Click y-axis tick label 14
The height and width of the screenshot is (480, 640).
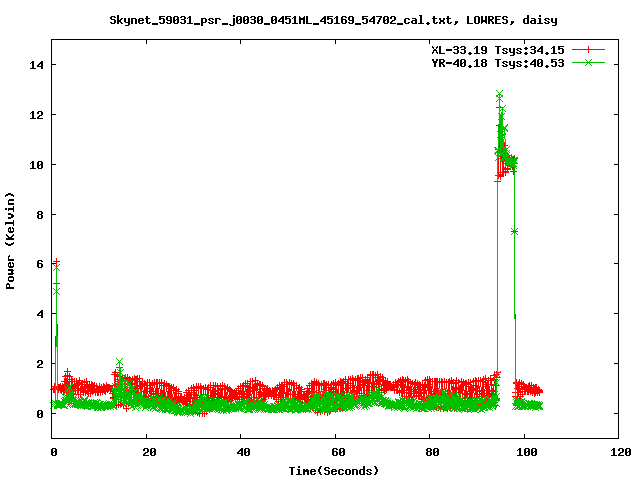36,65
